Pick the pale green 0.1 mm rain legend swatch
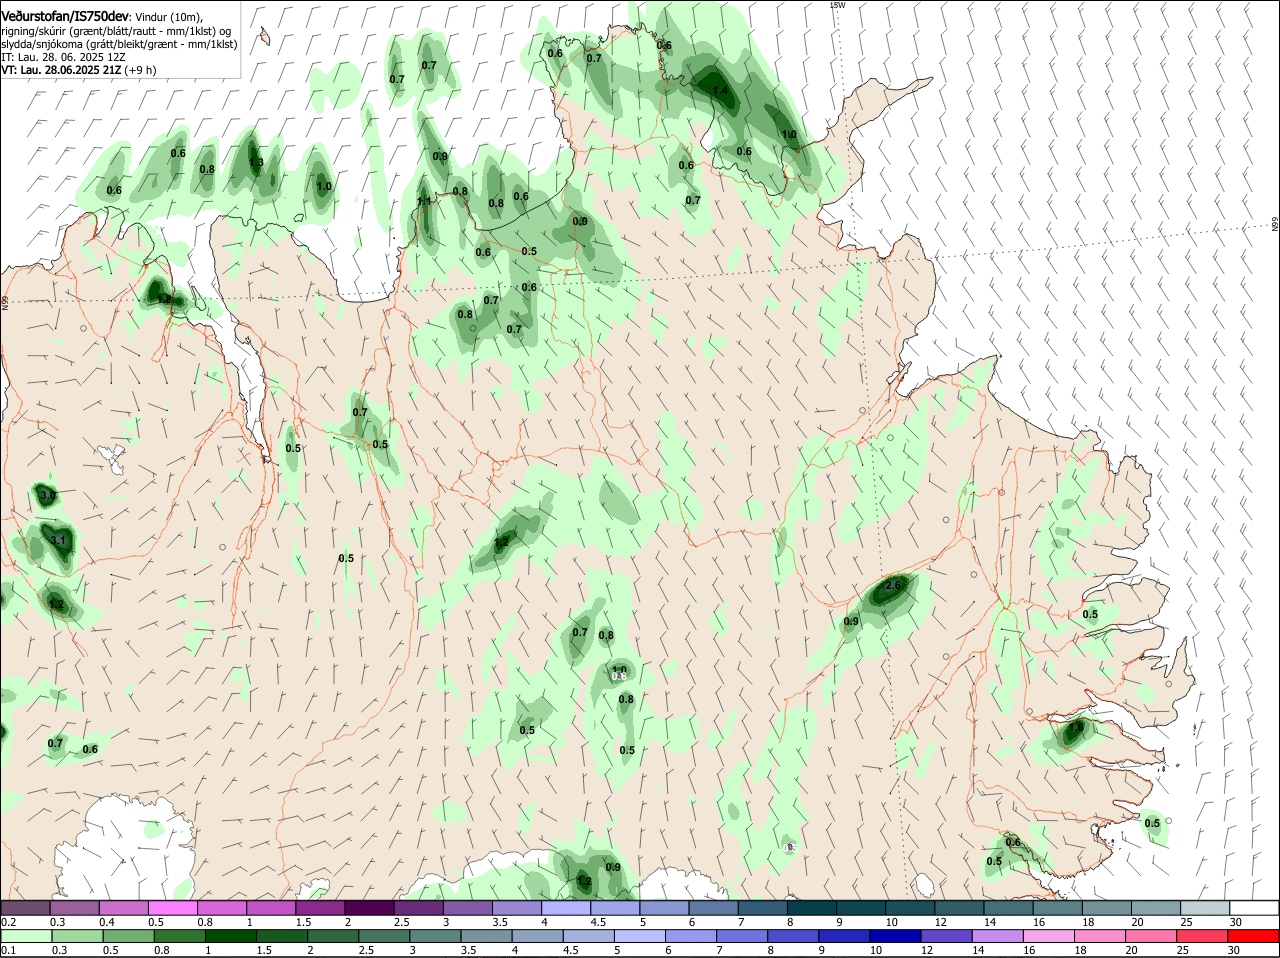The height and width of the screenshot is (958, 1280). [x=26, y=936]
